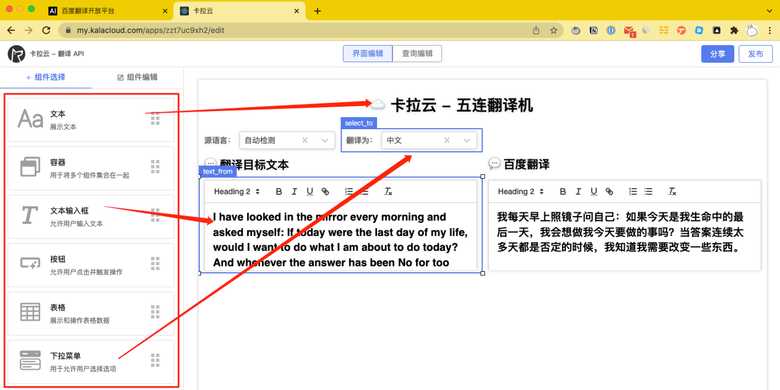Click the browser forward arrow
This screenshot has height=390, width=780.
click(28, 30)
